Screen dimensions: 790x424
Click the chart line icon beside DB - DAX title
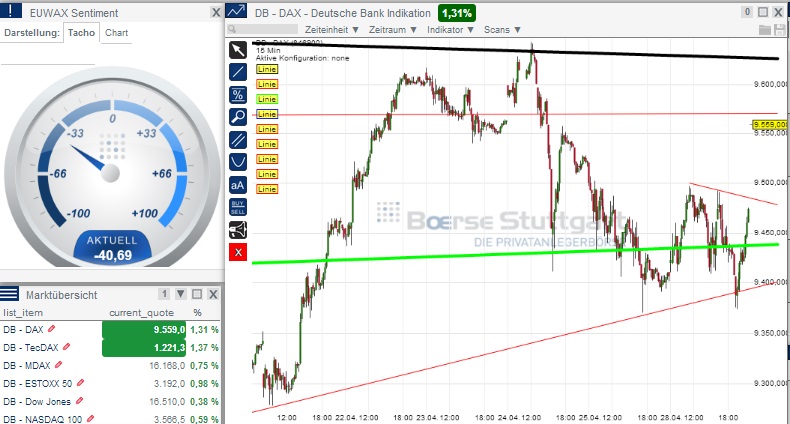[236, 11]
